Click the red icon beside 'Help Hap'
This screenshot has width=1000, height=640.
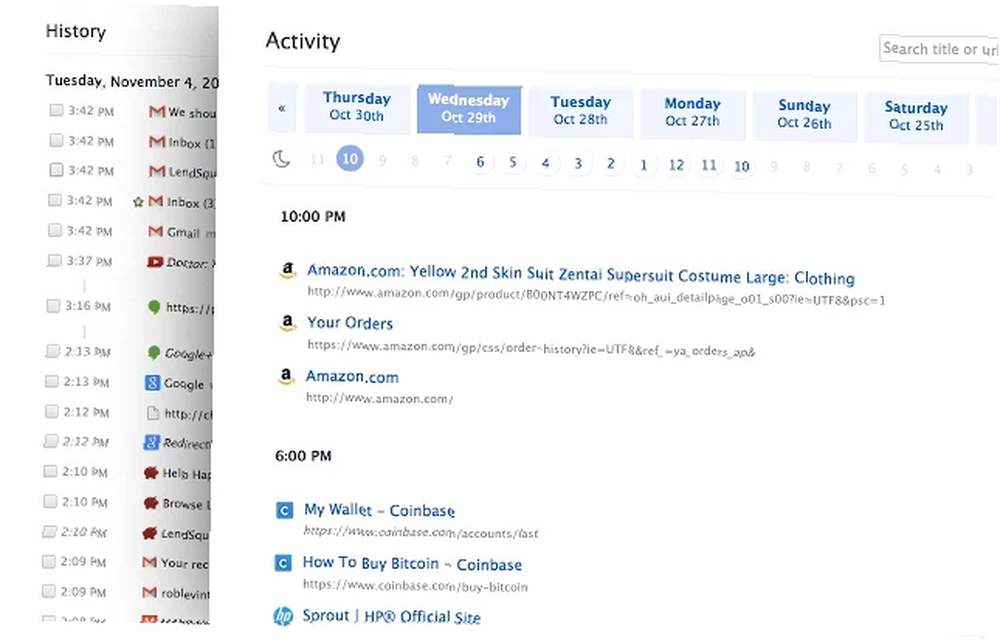click(151, 472)
